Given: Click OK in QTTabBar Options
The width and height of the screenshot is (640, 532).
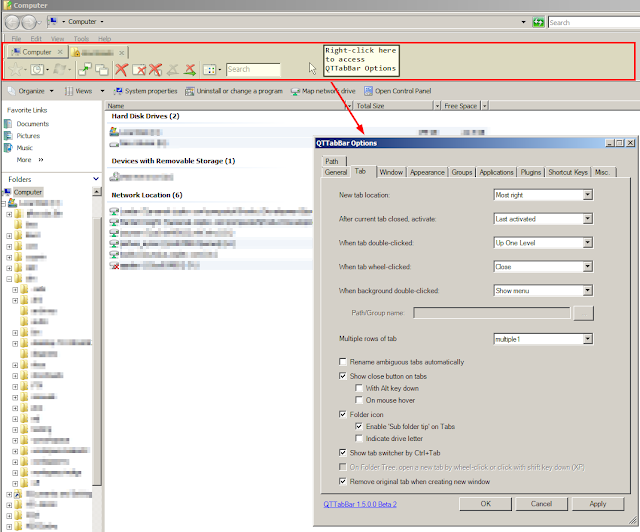Looking at the screenshot, I should [485, 504].
